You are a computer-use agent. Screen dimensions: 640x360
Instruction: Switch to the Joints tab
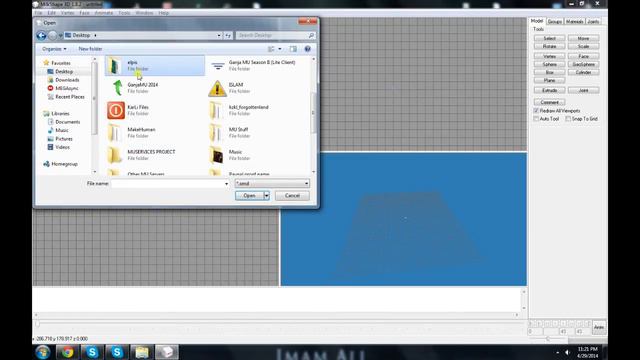pos(593,21)
